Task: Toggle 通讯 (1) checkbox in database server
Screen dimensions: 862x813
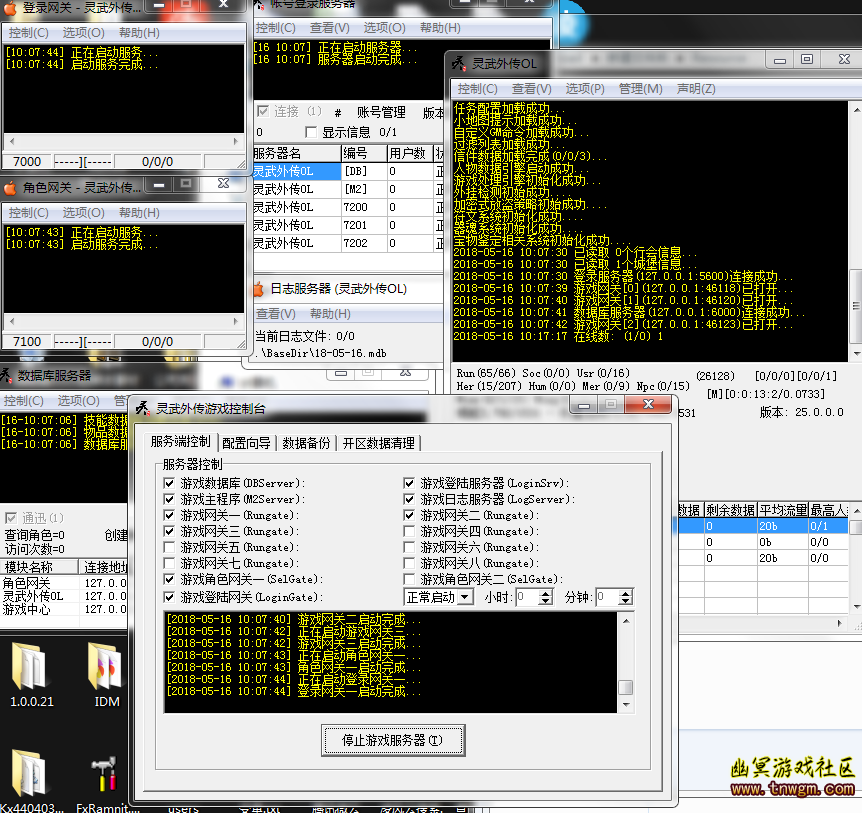Action: pos(10,518)
